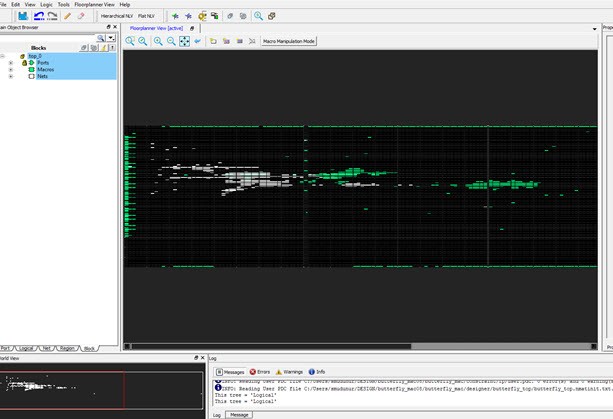Click the Save icon in the main toolbar
The height and width of the screenshot is (419, 613).
tap(23, 16)
